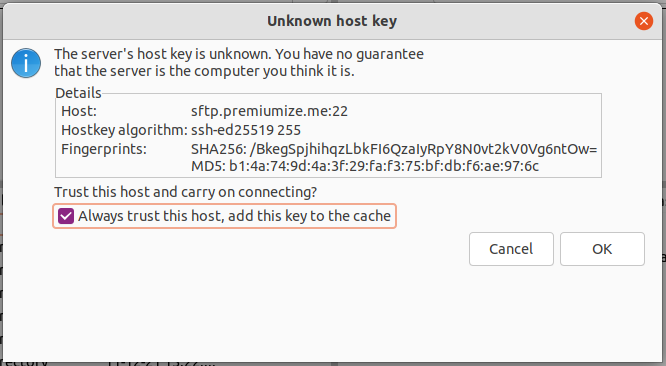666x366 pixels.
Task: Click the MD5 fingerprint string
Action: (365, 166)
